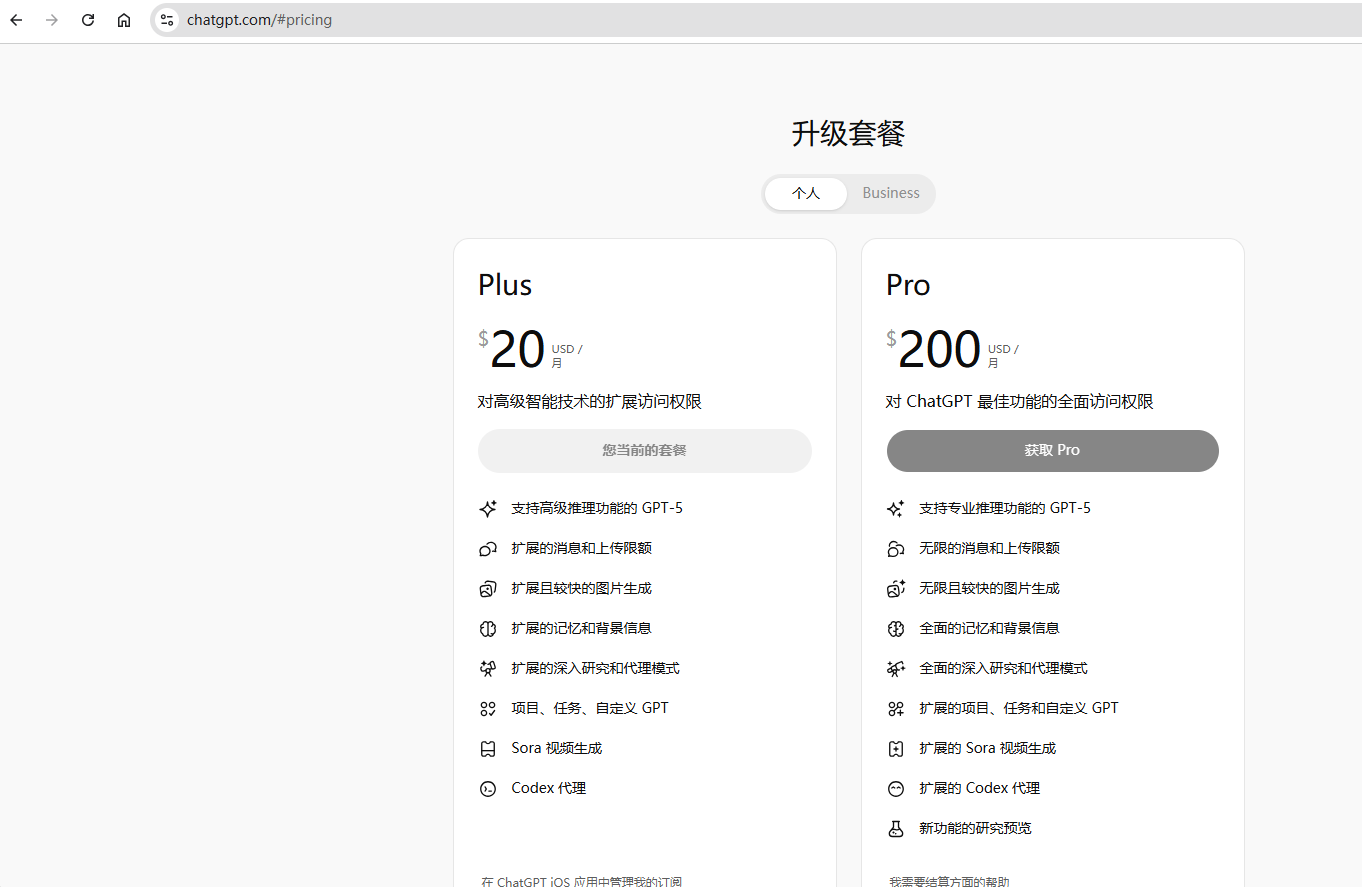1362x887 pixels.
Task: Click USD / 月 label in Plus card
Action: [567, 356]
